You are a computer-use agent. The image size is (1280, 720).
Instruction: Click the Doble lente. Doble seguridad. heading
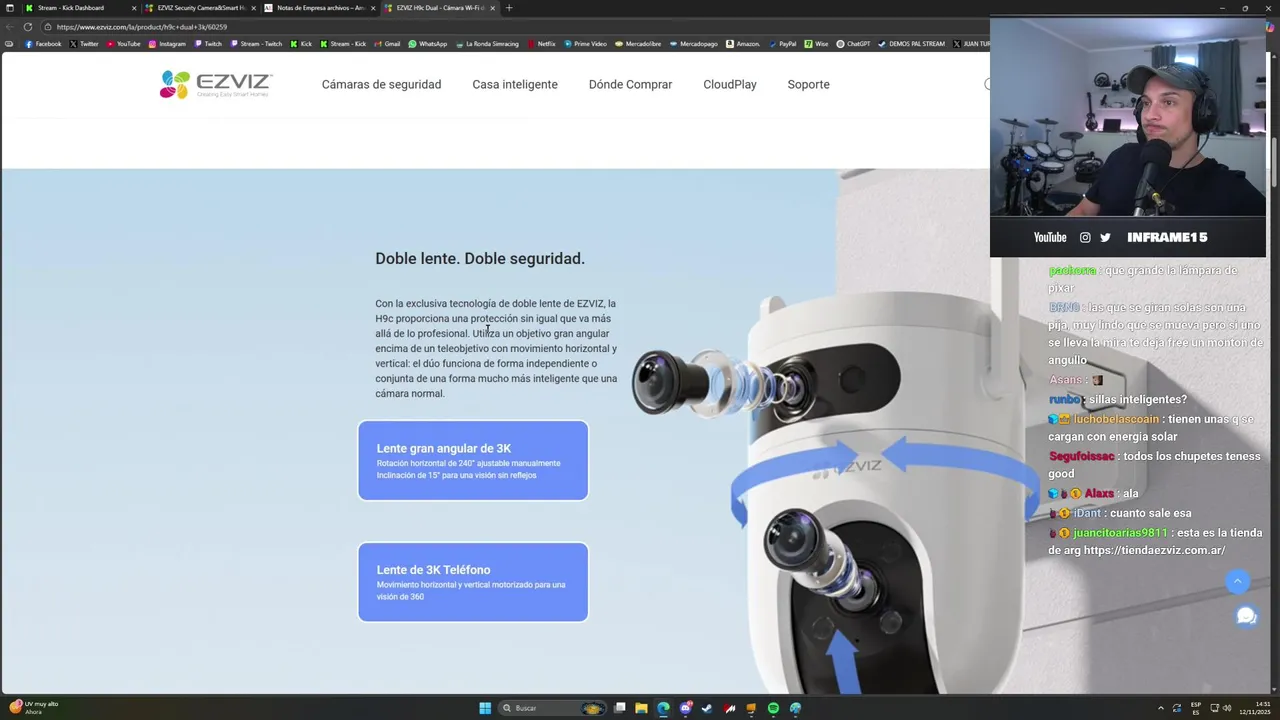coord(480,259)
